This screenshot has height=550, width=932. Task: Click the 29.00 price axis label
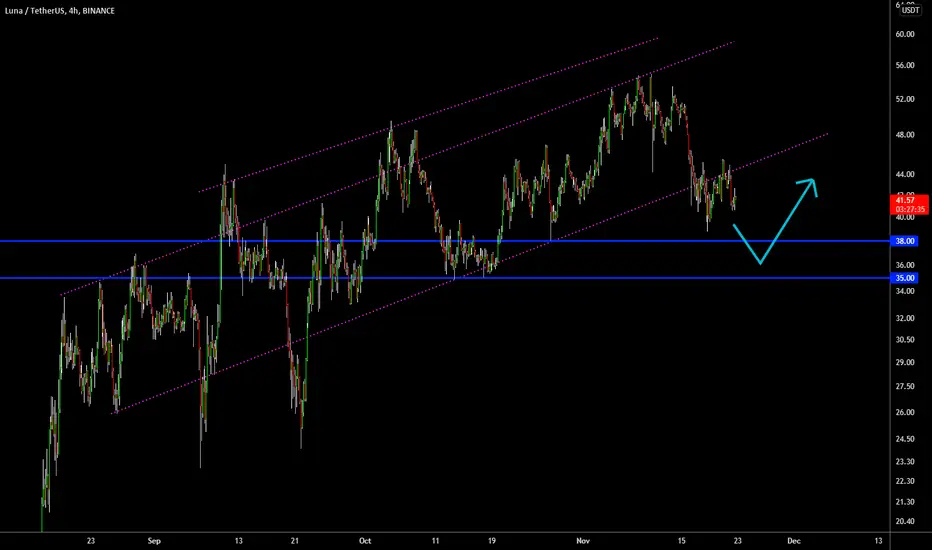pyautogui.click(x=905, y=363)
